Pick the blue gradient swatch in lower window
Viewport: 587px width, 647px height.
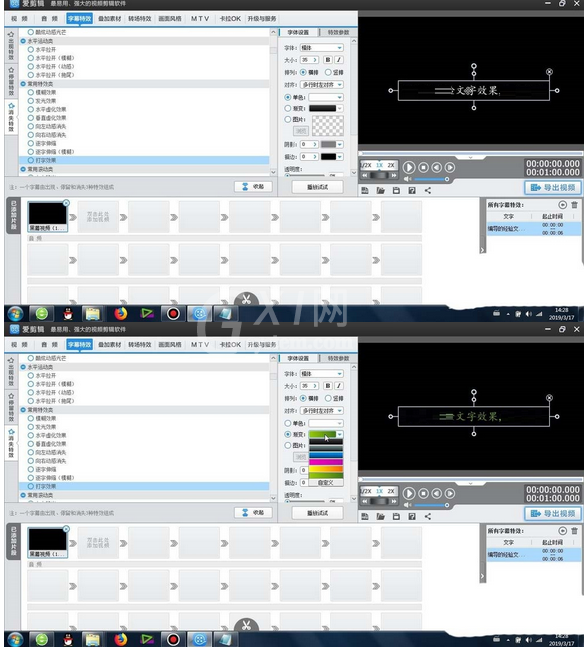[x=326, y=455]
